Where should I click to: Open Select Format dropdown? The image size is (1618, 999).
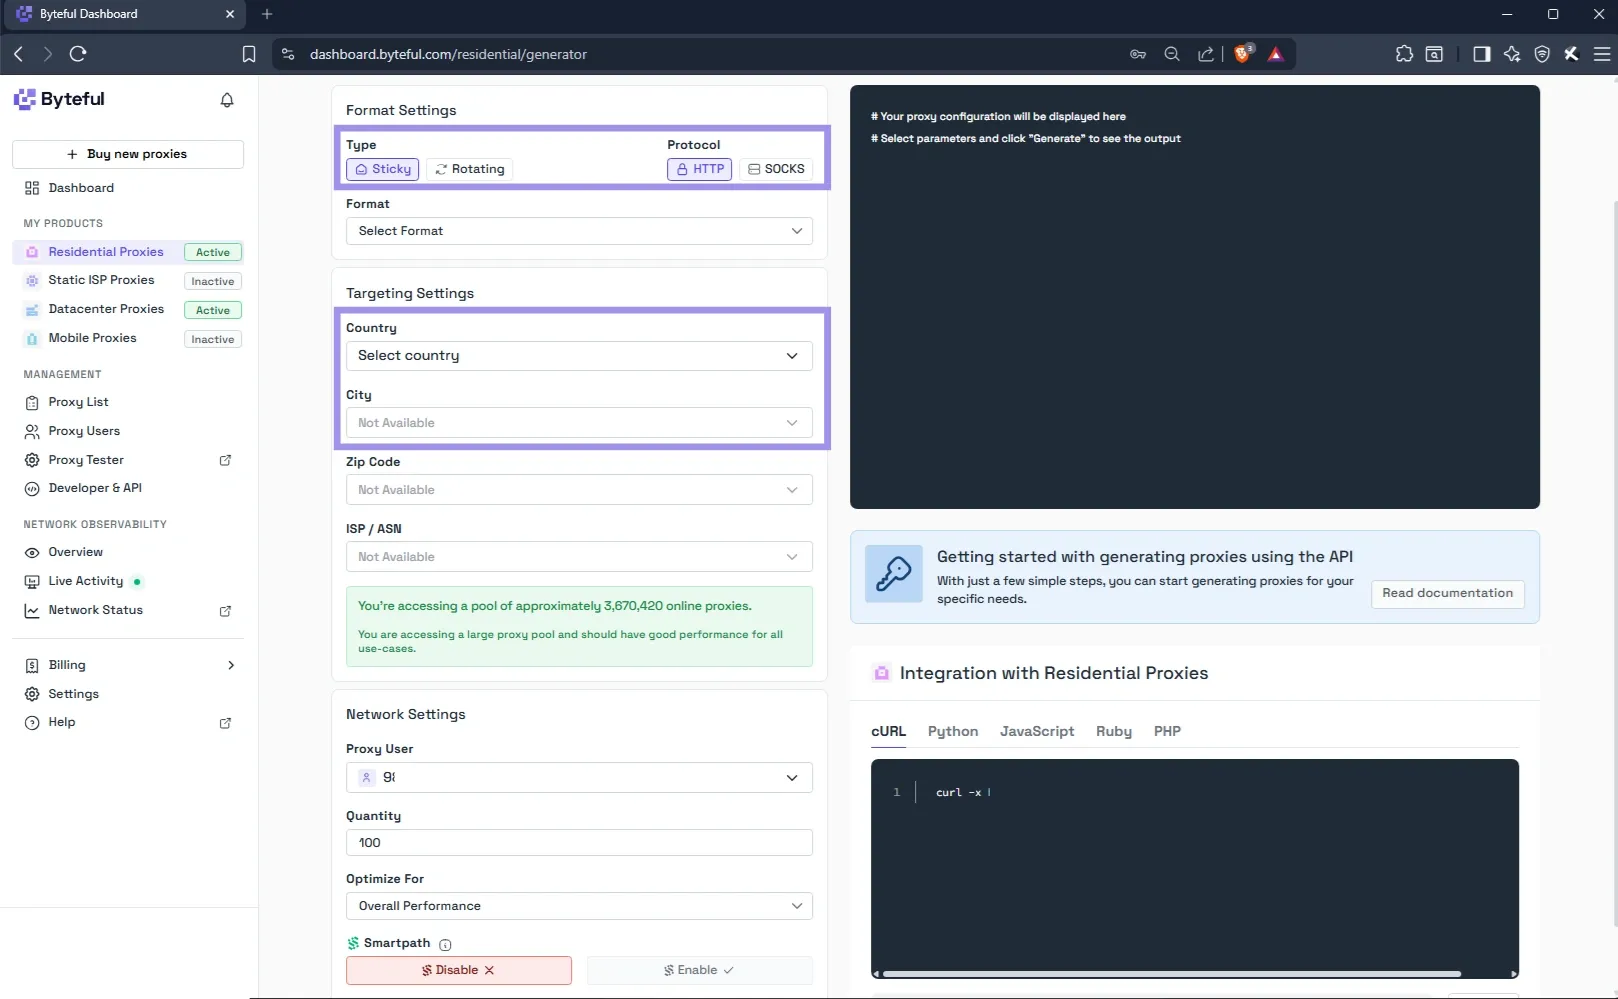tap(579, 231)
